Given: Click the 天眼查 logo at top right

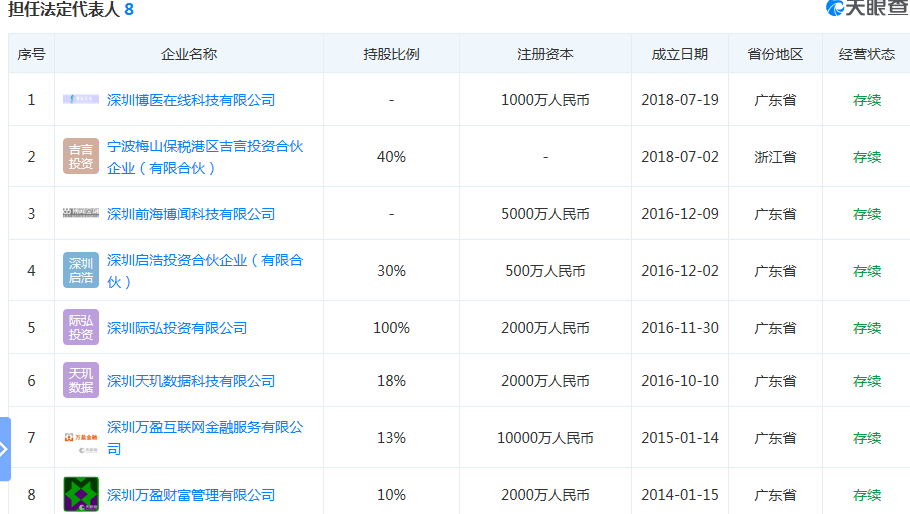Looking at the screenshot, I should (866, 9).
